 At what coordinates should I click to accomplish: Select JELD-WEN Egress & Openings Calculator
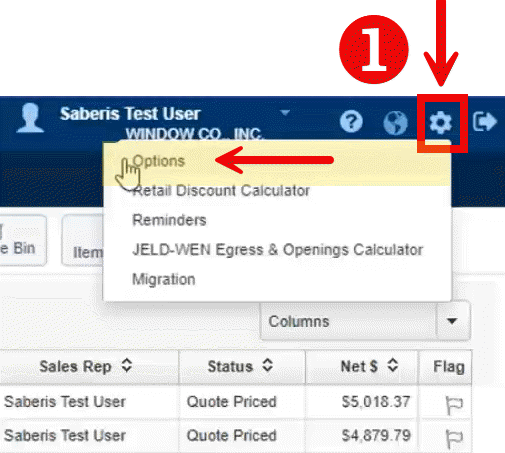277,250
